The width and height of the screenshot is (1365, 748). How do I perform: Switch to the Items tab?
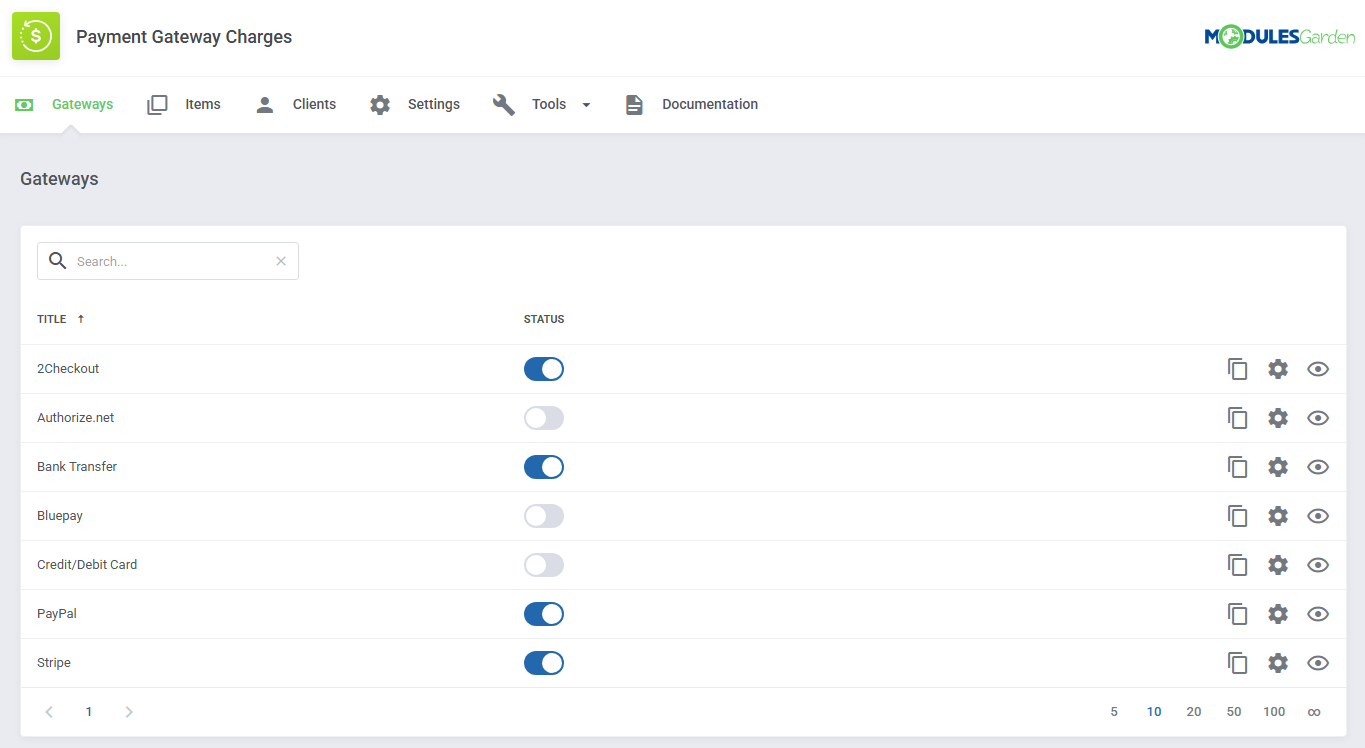(x=203, y=103)
